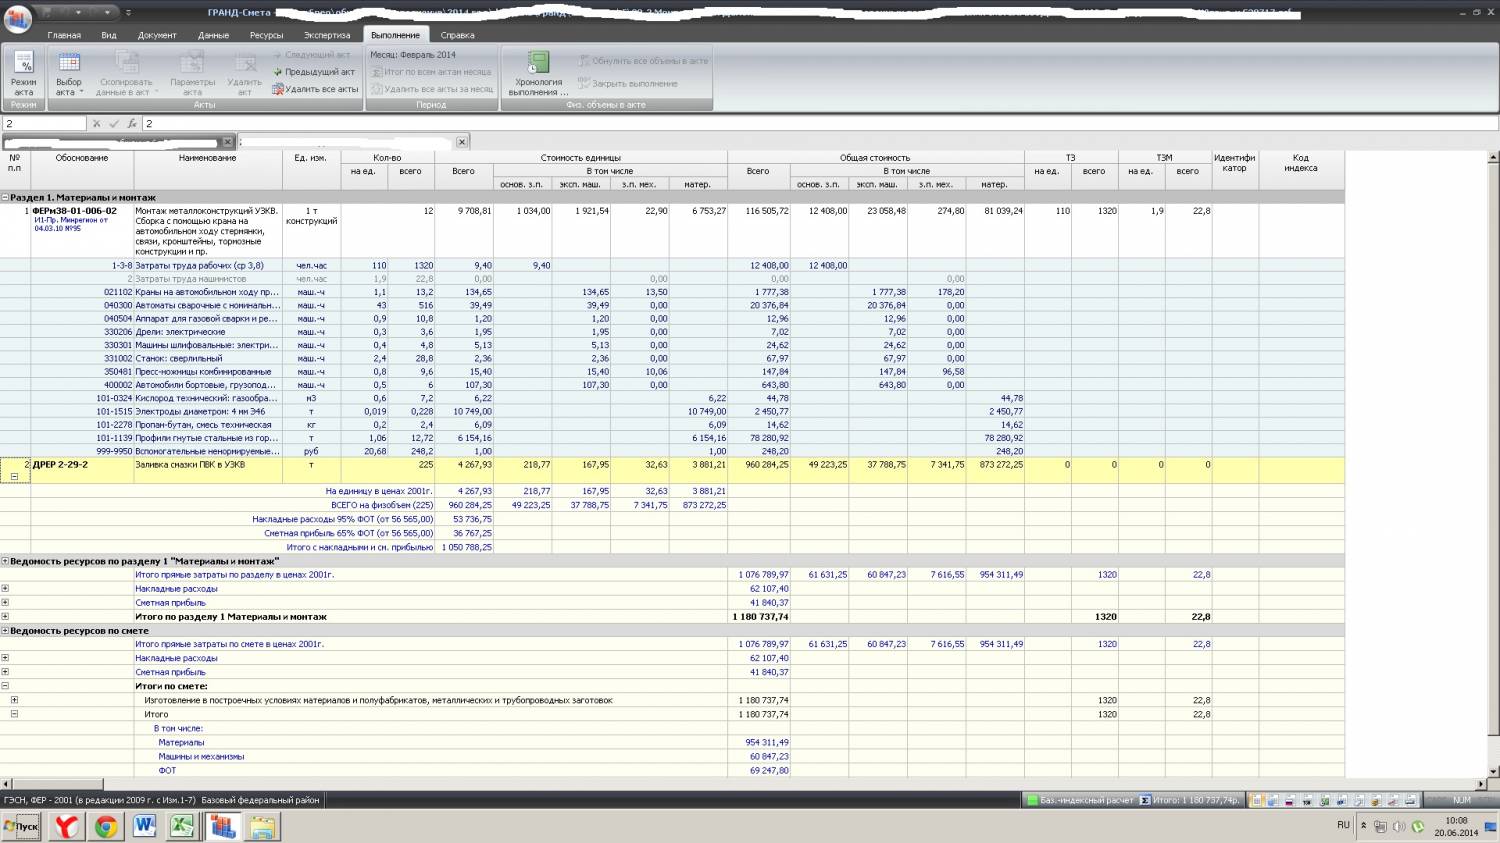This screenshot has height=843, width=1500.
Task: Click the horizontal scrollbar thumb at bottom
Action: (55, 784)
